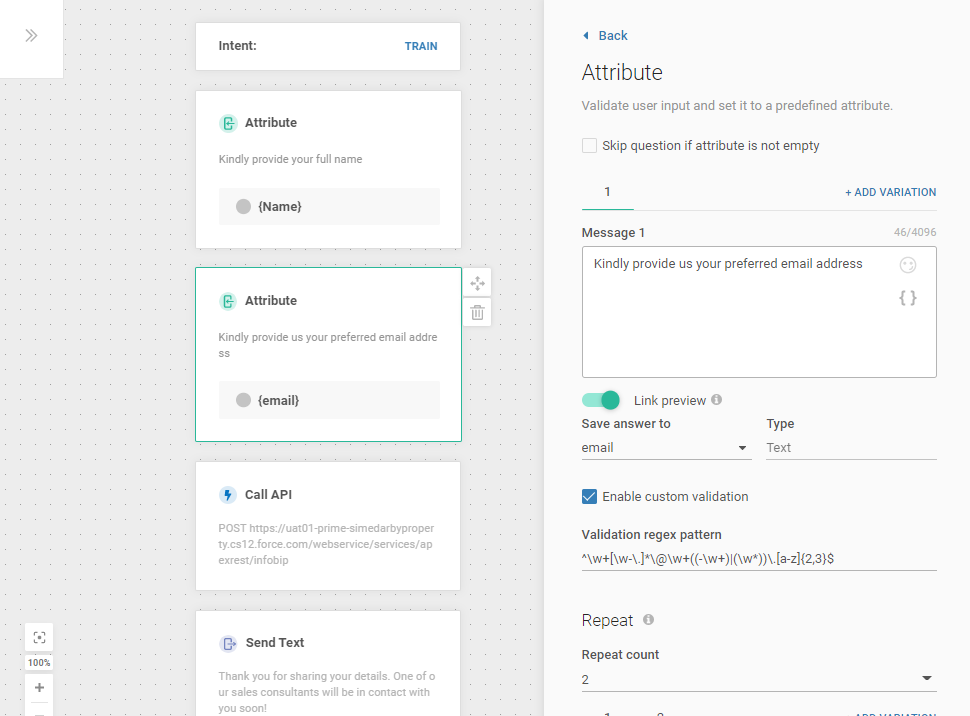Show Link preview info tooltip icon
Image resolution: width=970 pixels, height=716 pixels.
coord(716,400)
